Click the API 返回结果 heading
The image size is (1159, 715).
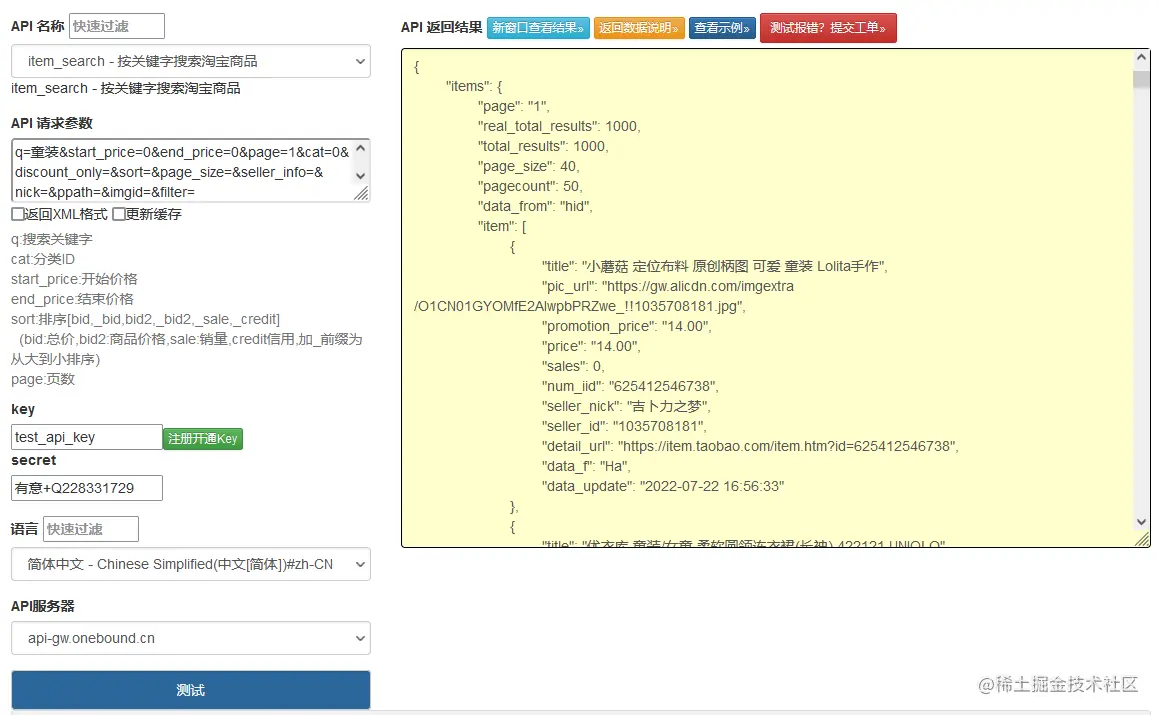tap(441, 27)
